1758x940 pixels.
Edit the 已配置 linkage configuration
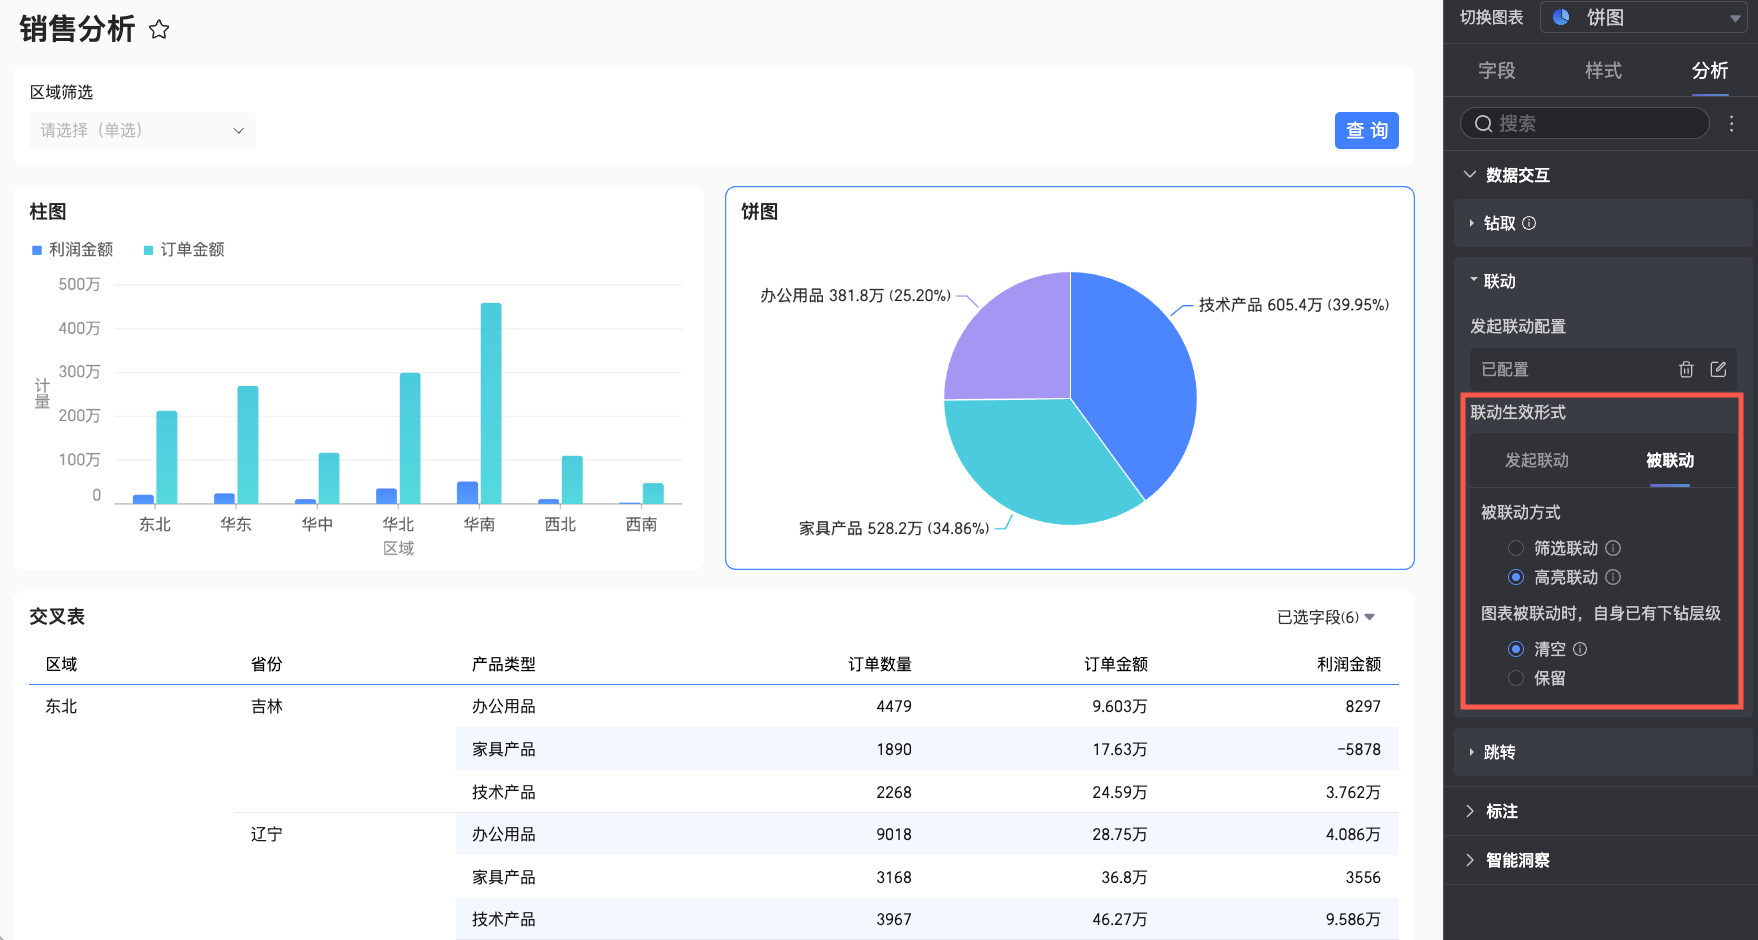pos(1718,369)
